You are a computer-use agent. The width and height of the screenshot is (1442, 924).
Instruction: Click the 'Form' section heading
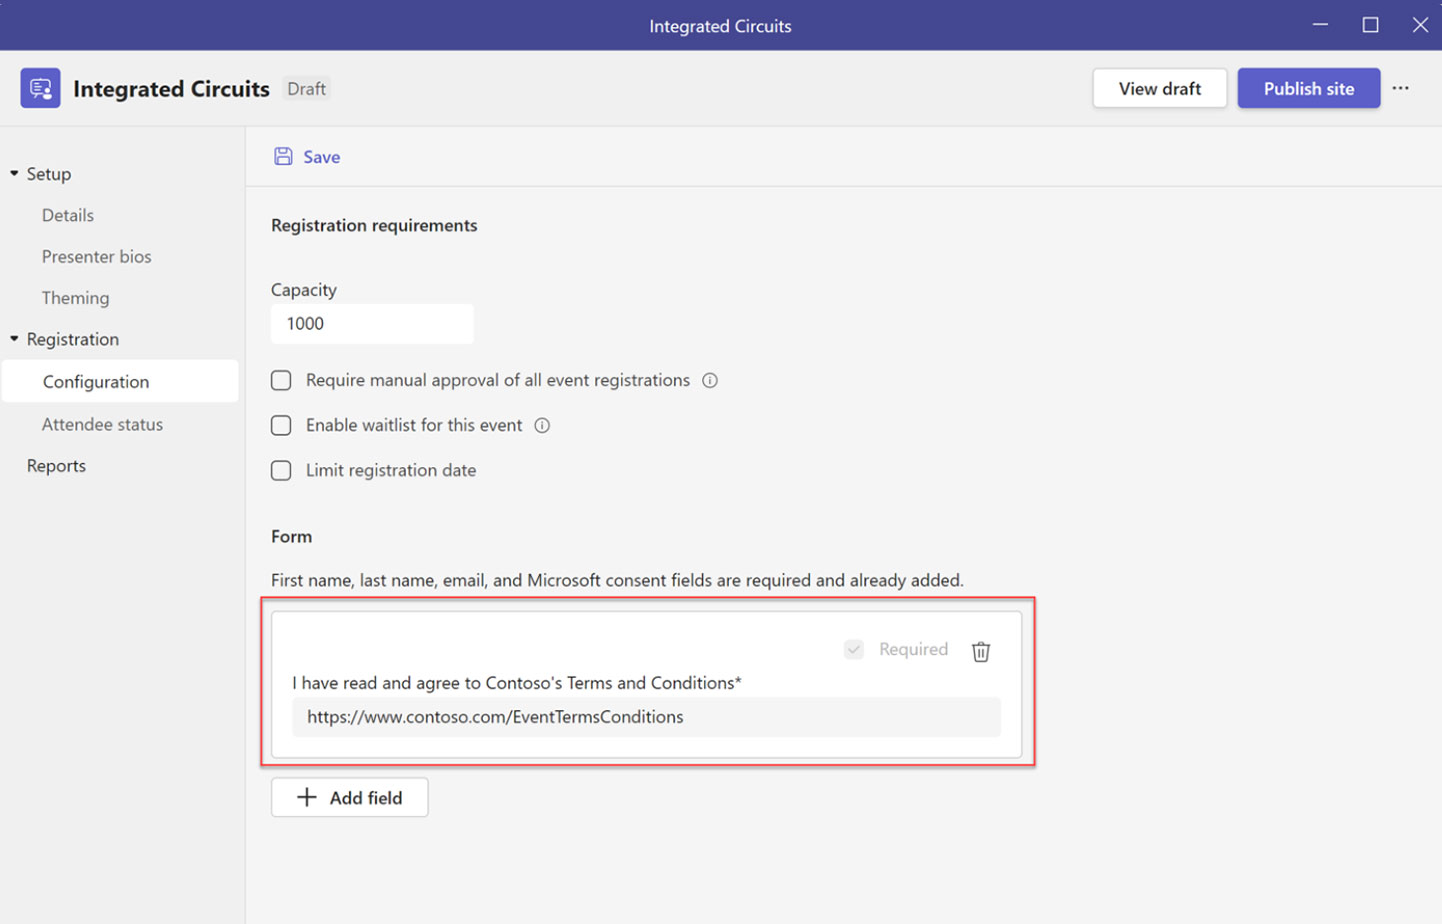pyautogui.click(x=291, y=536)
